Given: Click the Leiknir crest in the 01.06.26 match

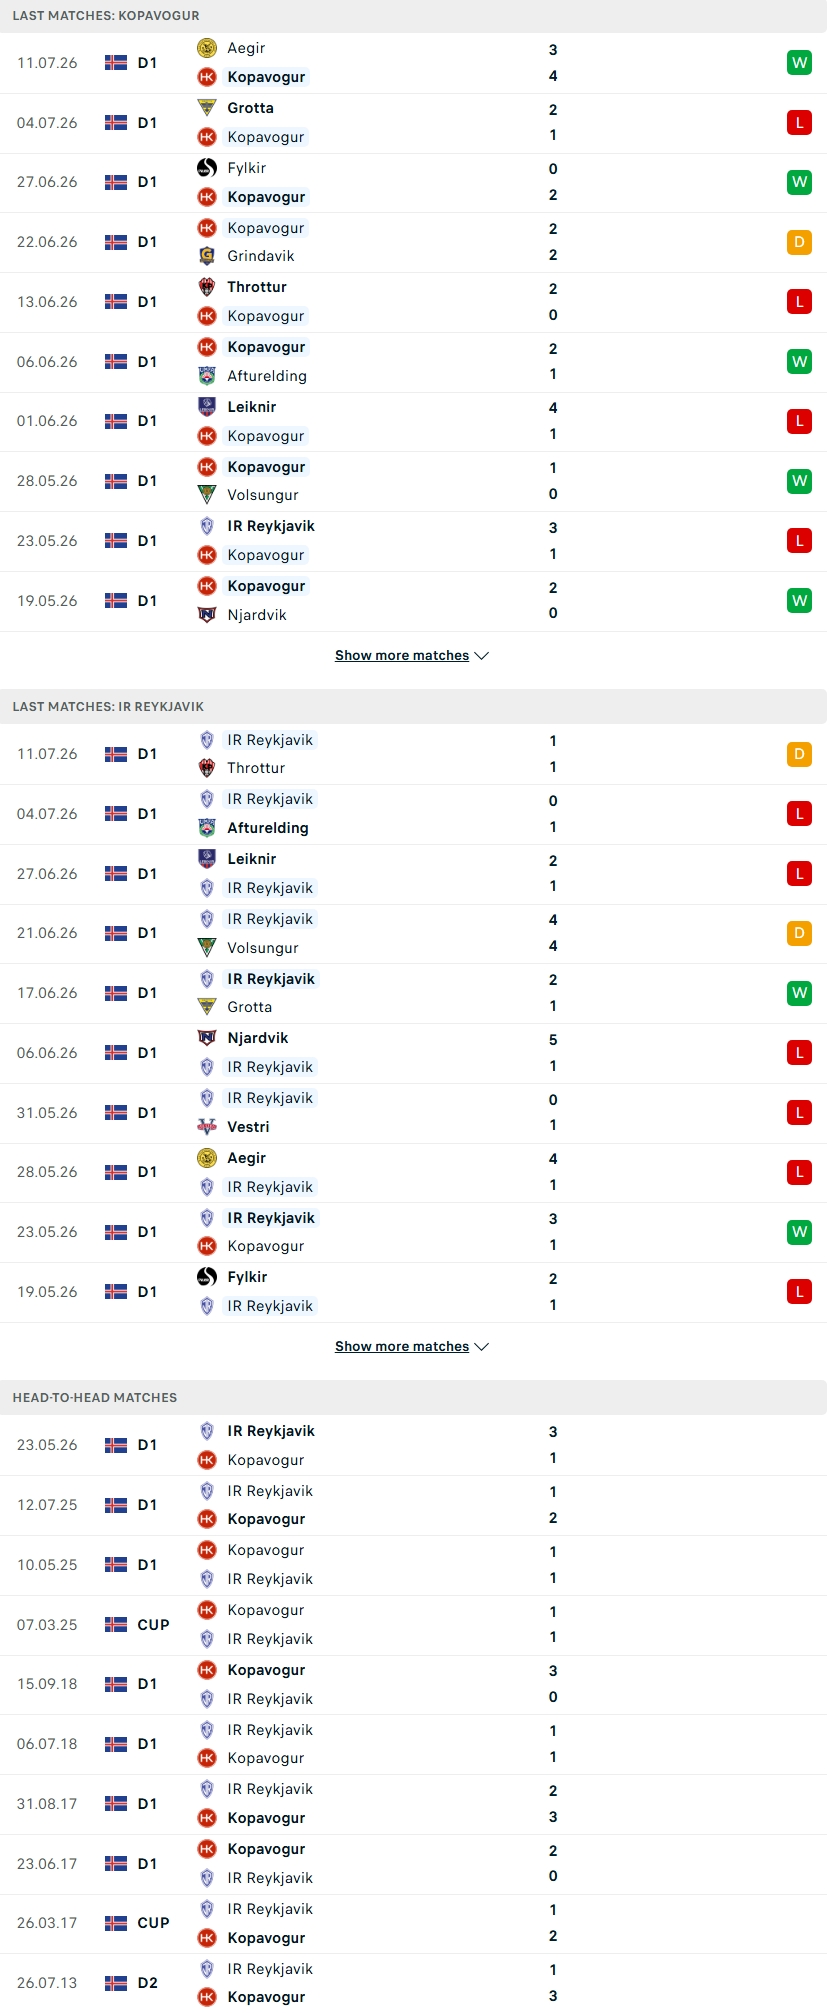Looking at the screenshot, I should coord(207,407).
